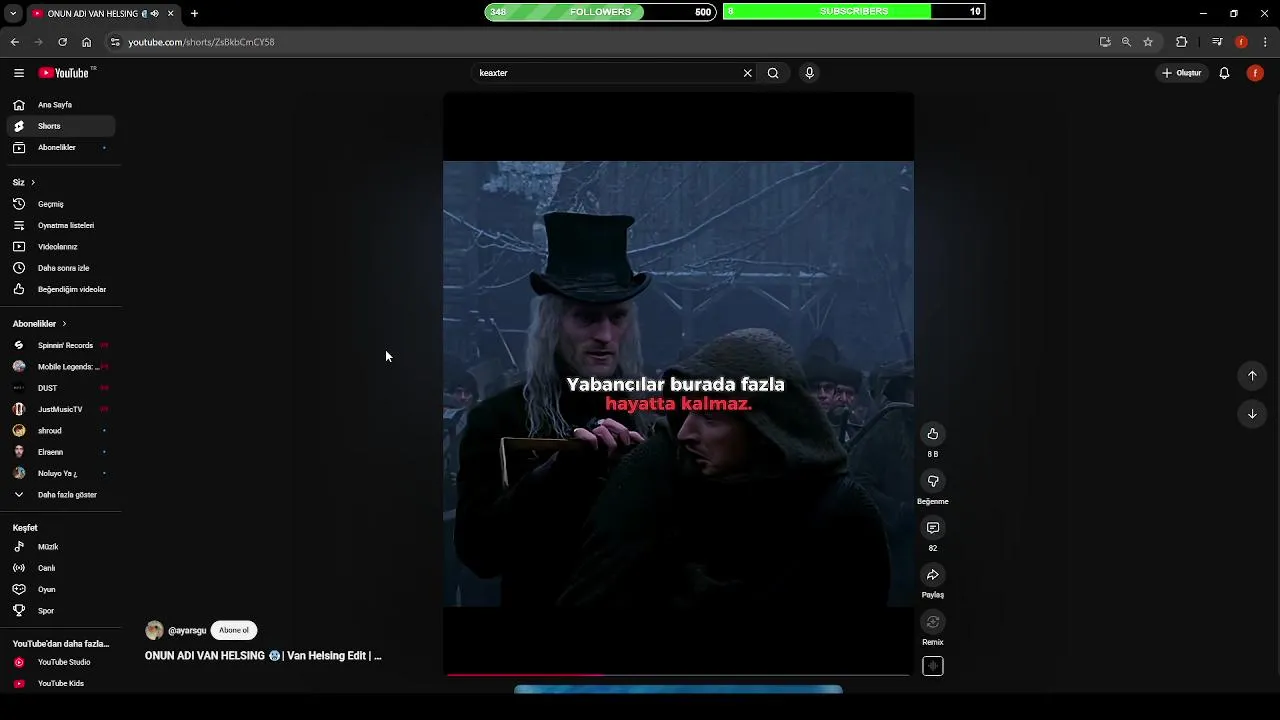Open Chrome three-dot menu
1280x720 pixels.
[x=1266, y=42]
